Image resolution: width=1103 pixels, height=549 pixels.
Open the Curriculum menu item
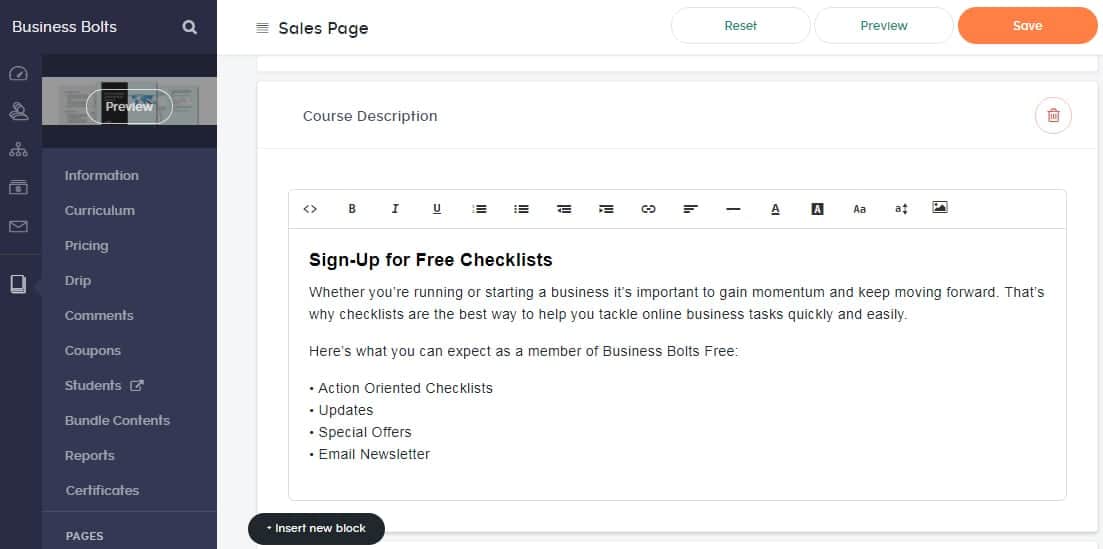[x=100, y=211]
